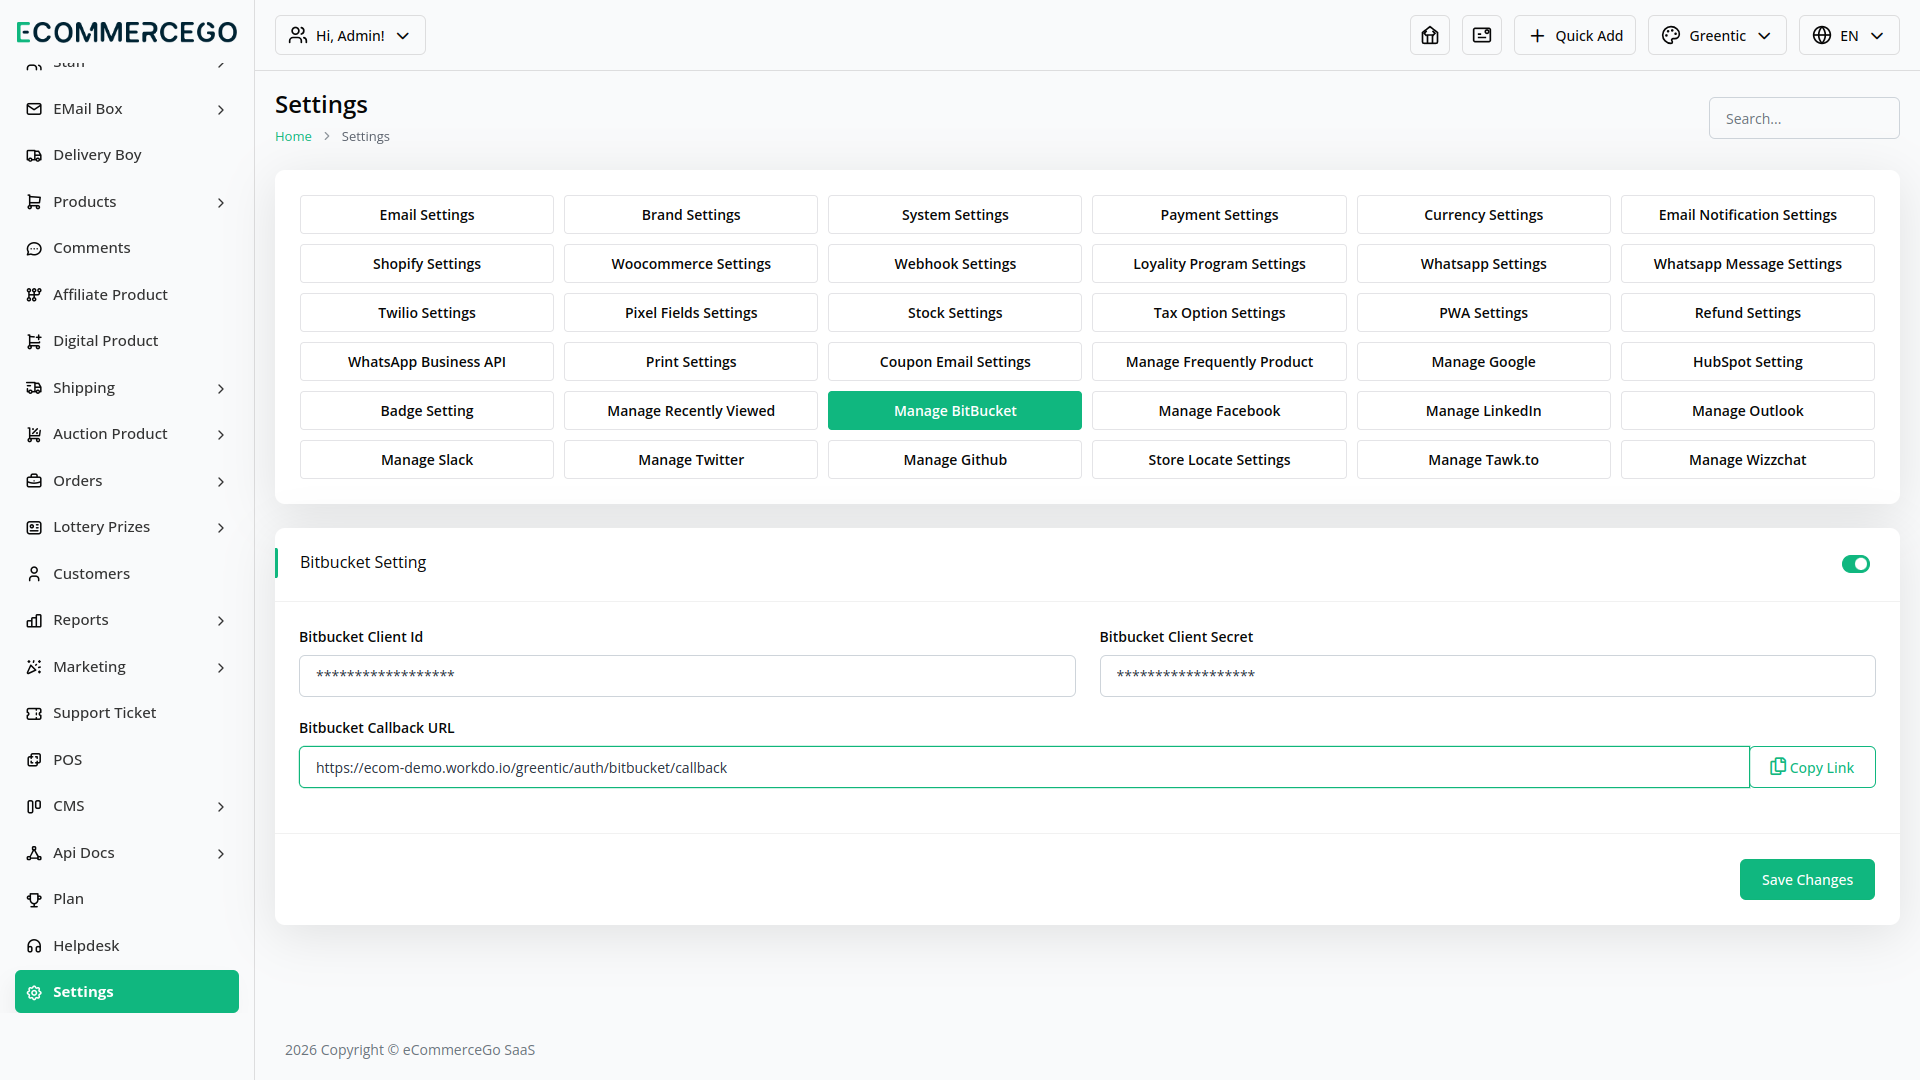Select the Comments chat bubble icon
This screenshot has height=1080, width=1920.
click(x=34, y=248)
